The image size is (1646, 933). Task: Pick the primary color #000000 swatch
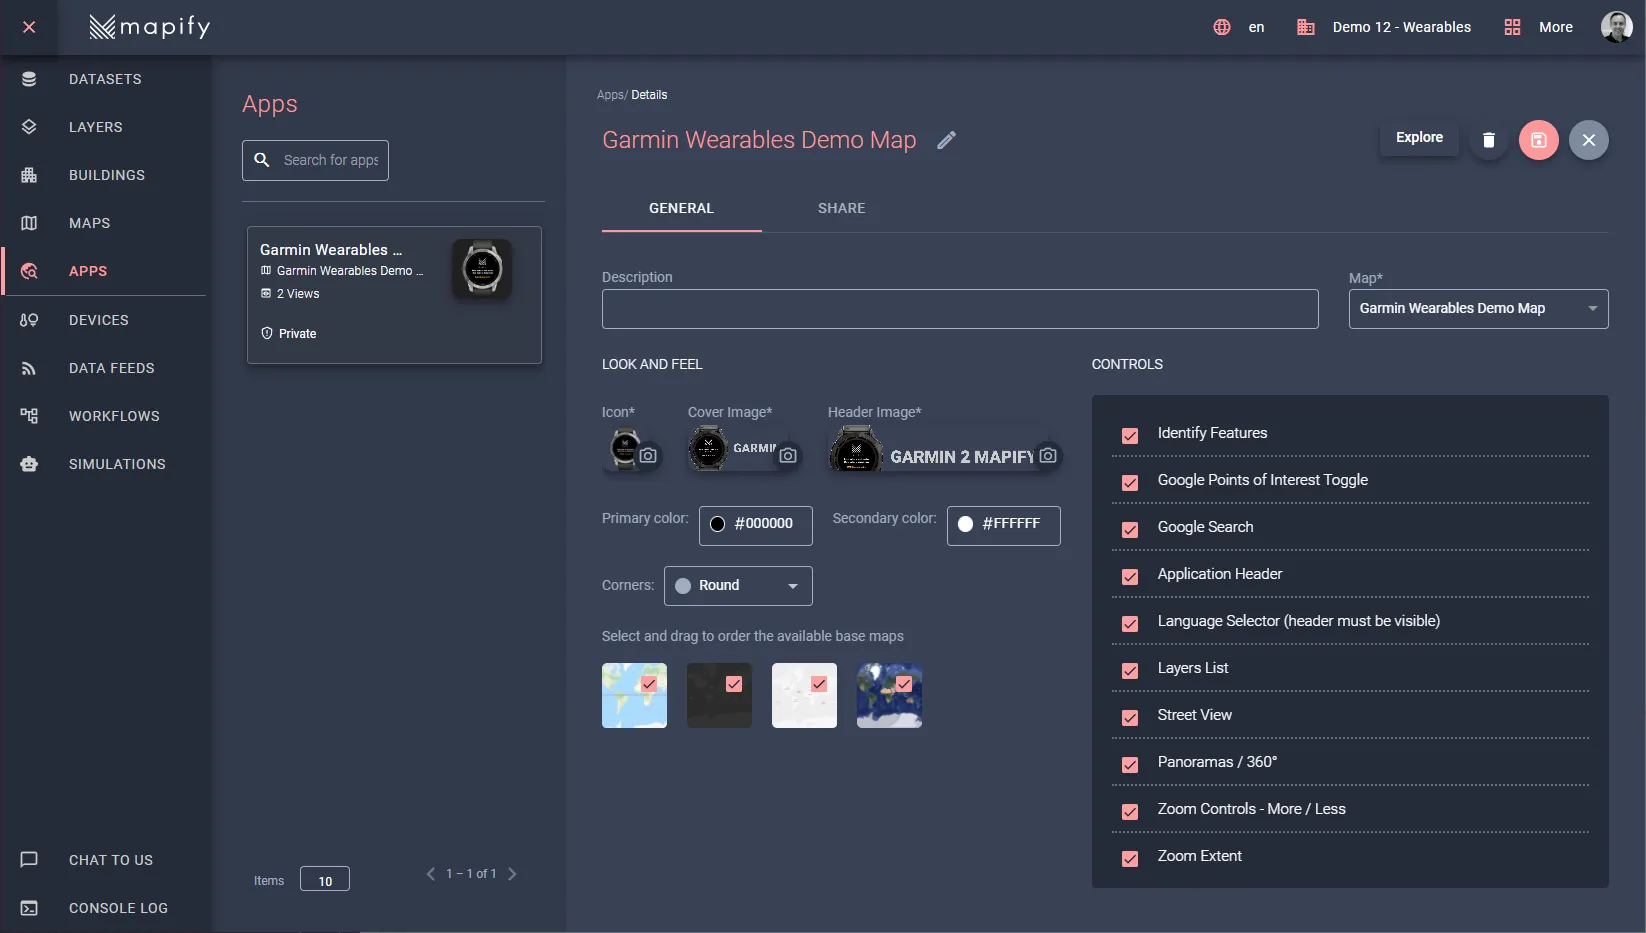click(x=717, y=524)
